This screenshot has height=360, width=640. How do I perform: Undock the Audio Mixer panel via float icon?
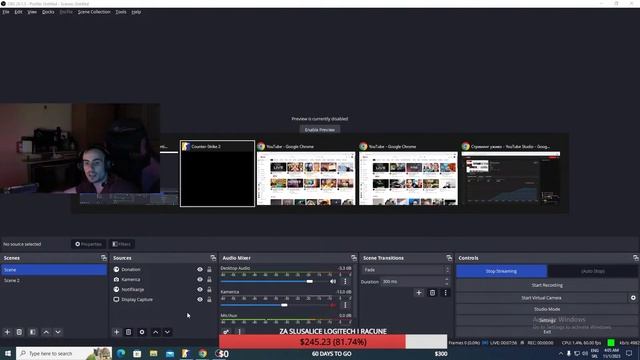click(353, 258)
